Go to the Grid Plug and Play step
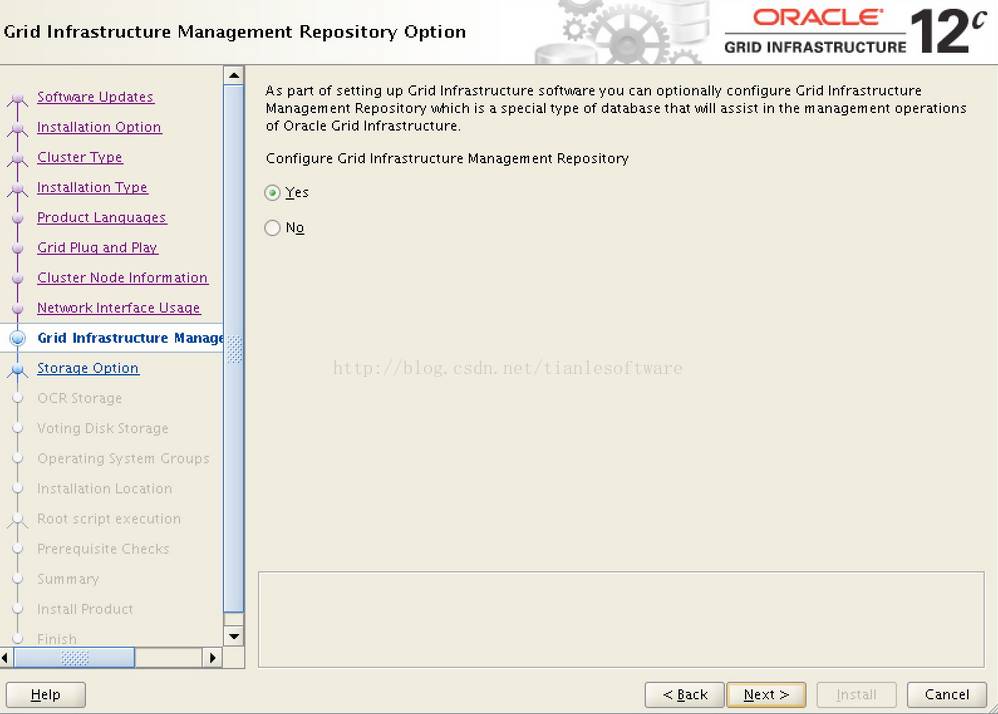 coord(97,248)
